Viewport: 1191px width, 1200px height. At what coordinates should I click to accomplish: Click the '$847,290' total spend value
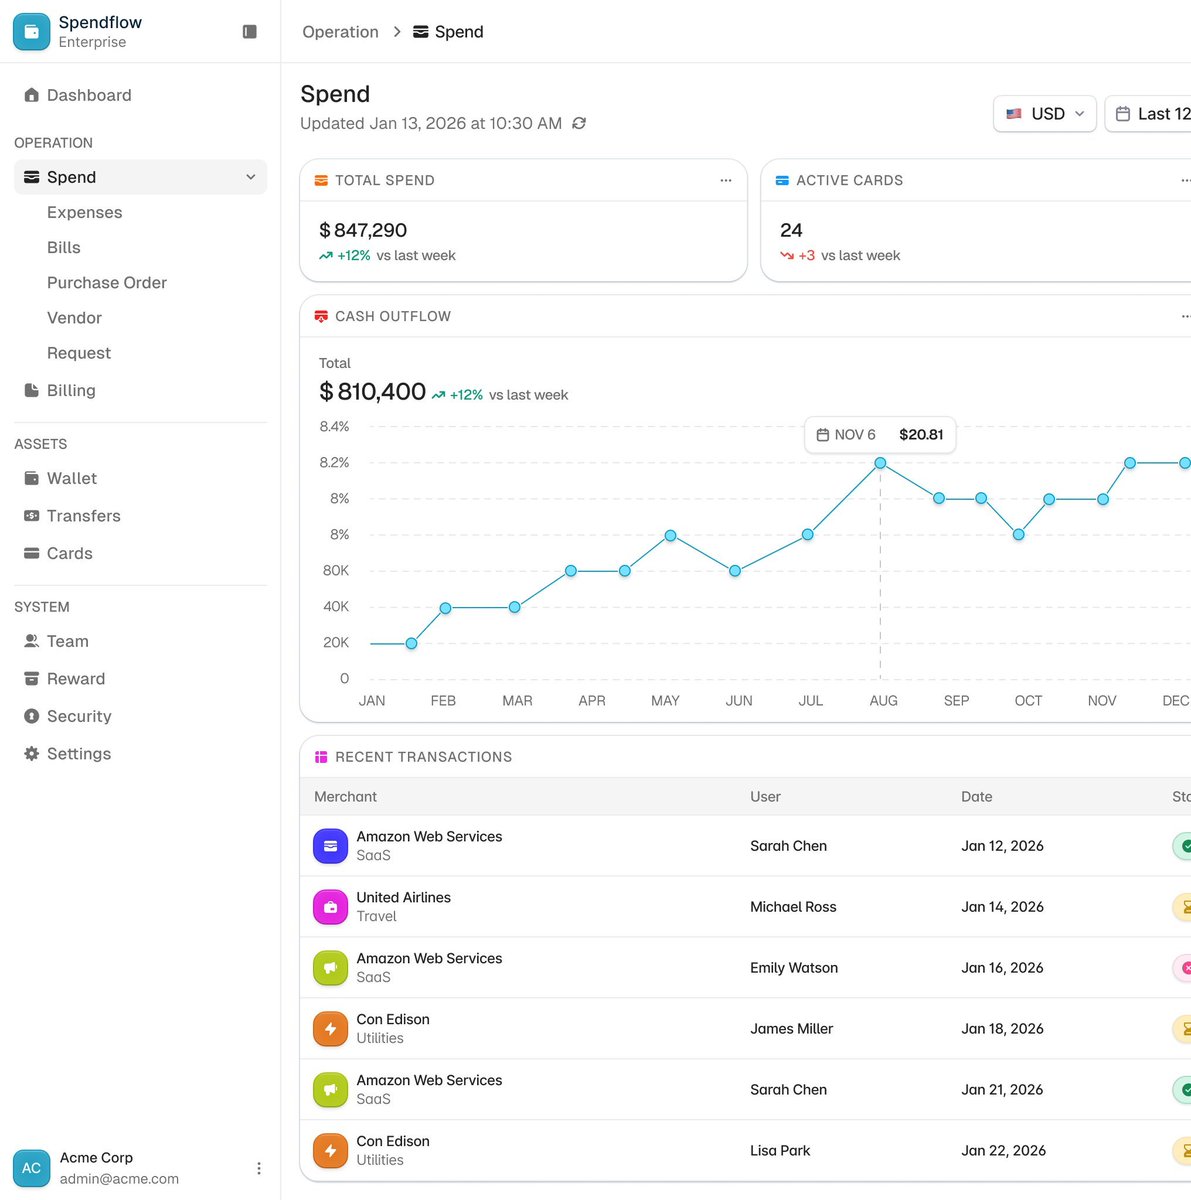tap(363, 230)
